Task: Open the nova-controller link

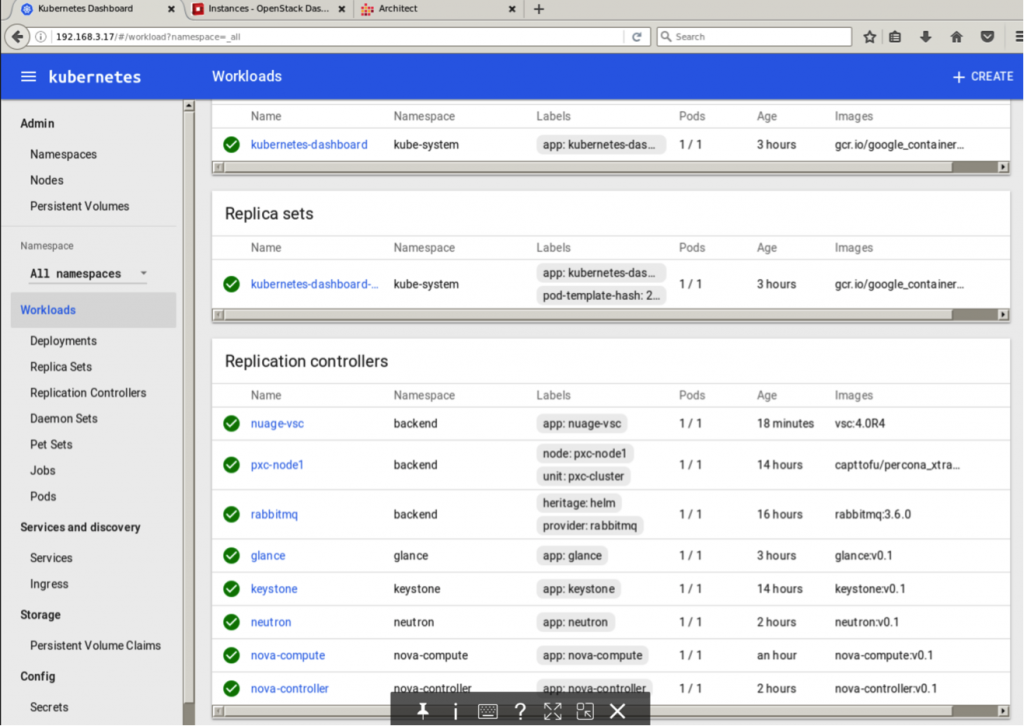Action: click(x=290, y=688)
